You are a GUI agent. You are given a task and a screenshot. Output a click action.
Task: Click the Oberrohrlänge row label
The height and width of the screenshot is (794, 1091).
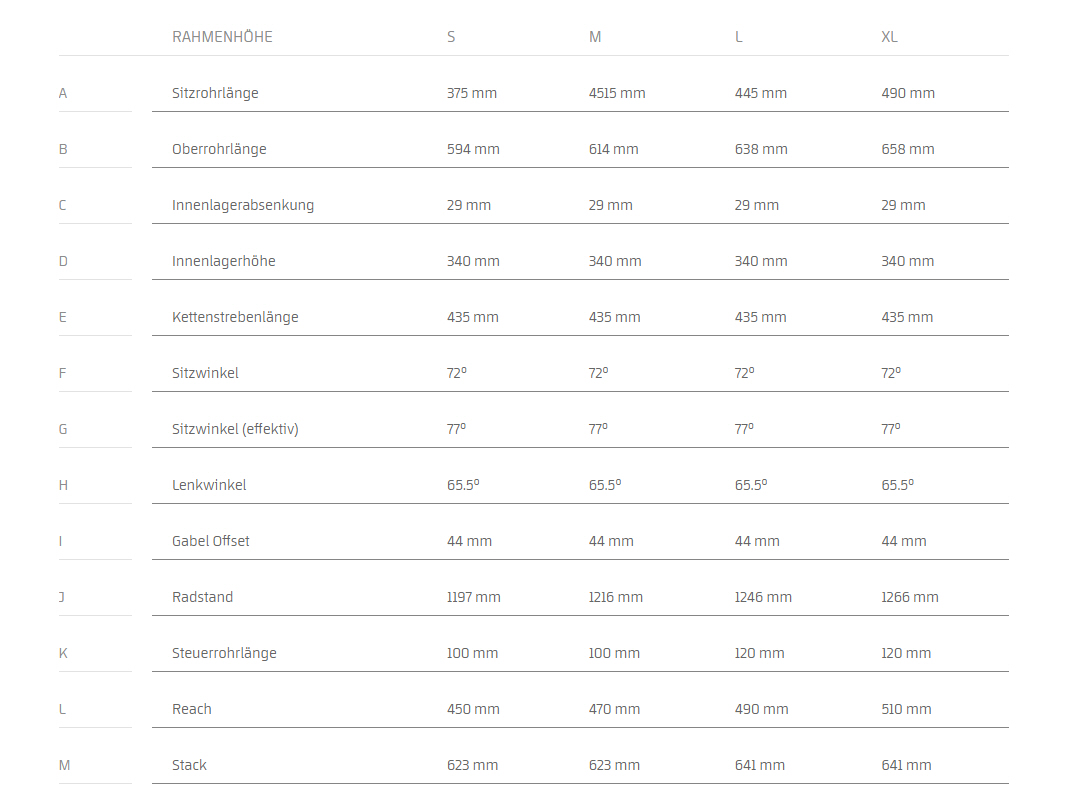(219, 149)
